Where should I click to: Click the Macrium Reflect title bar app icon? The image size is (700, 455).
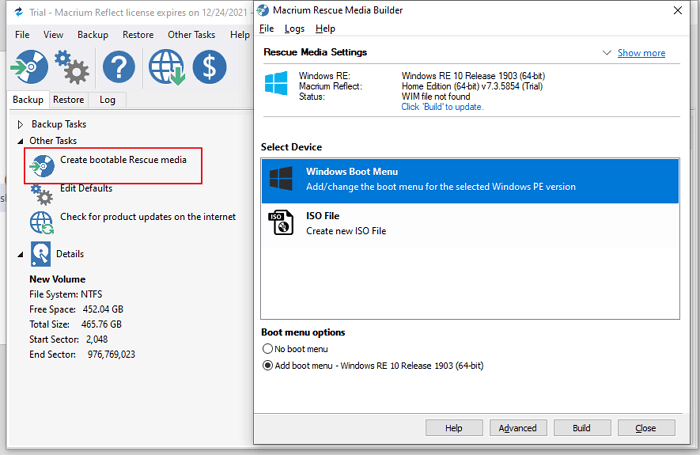click(x=19, y=12)
